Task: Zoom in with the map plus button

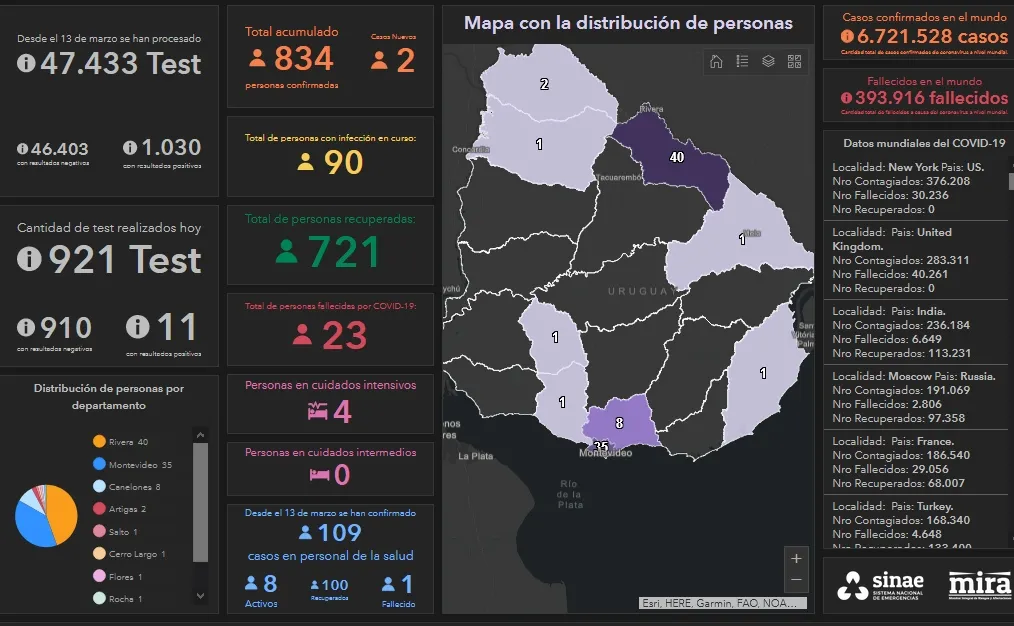Action: (796, 558)
